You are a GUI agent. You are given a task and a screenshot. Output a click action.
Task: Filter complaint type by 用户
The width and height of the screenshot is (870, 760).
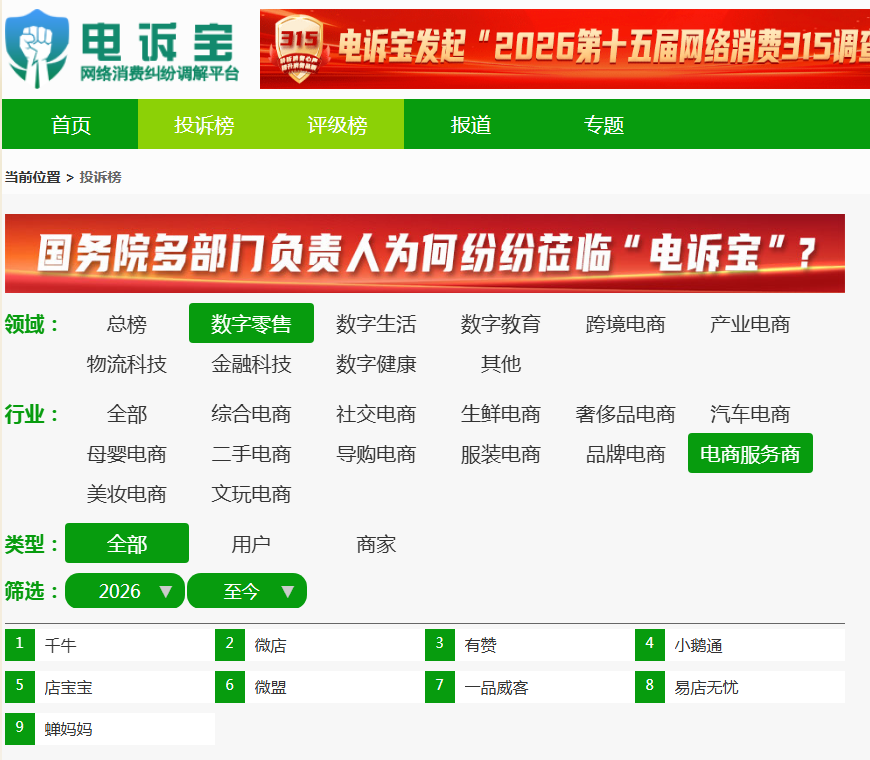tap(251, 544)
